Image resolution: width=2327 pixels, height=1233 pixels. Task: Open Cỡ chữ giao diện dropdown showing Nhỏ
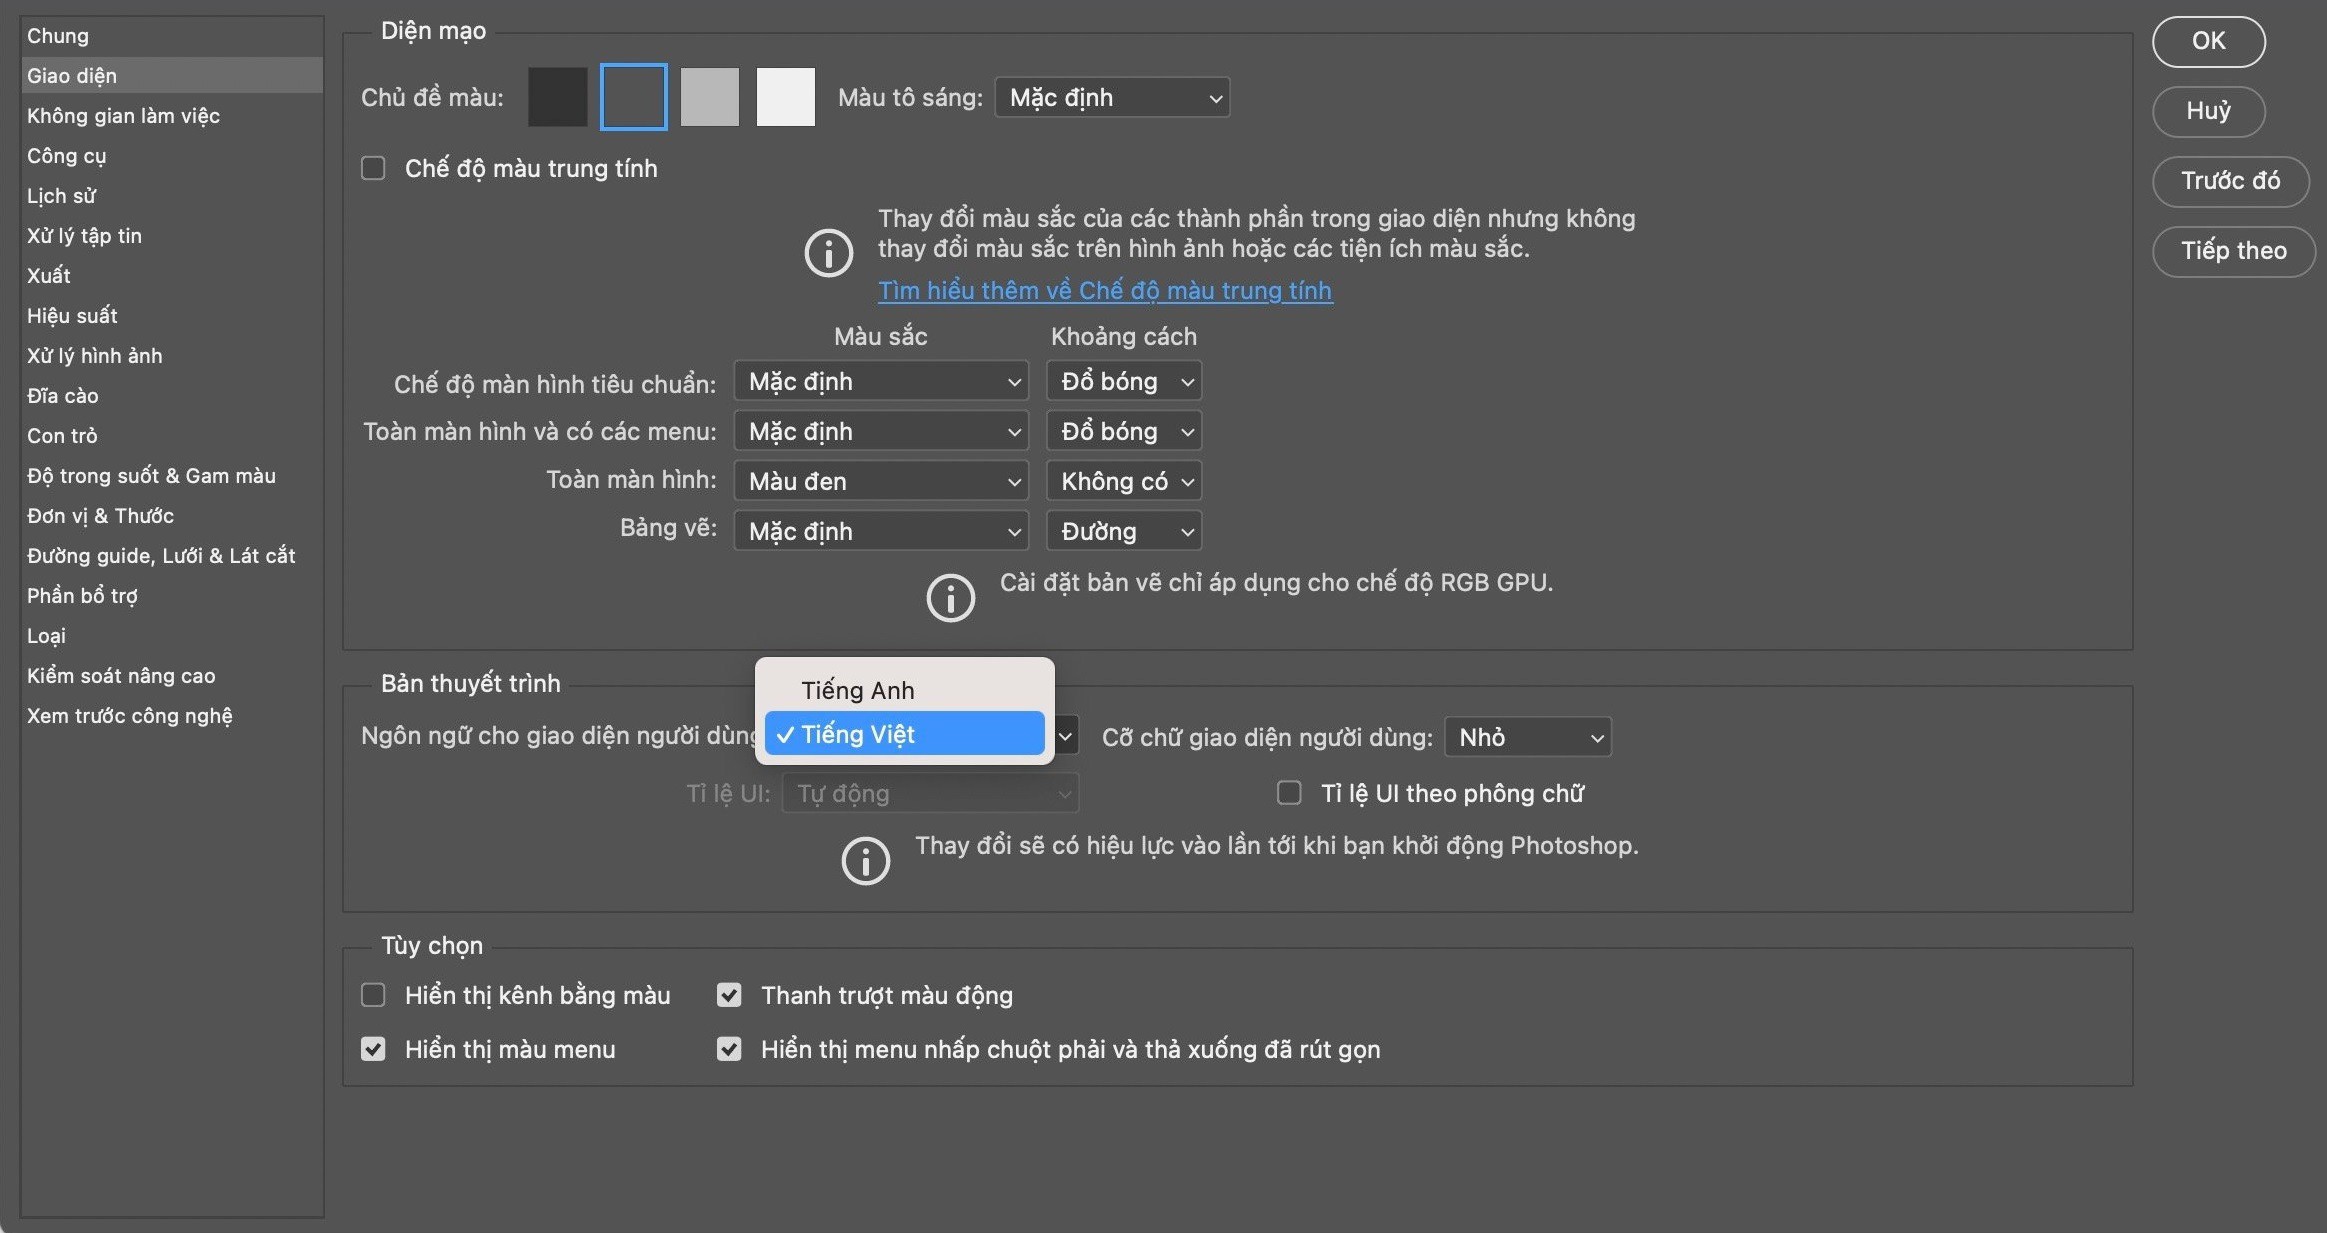1527,737
